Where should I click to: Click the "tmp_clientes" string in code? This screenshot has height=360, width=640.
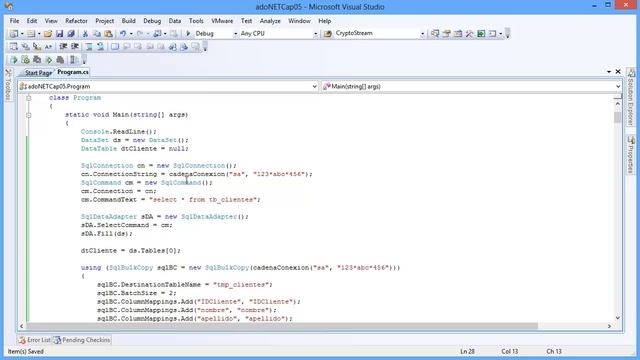241,284
